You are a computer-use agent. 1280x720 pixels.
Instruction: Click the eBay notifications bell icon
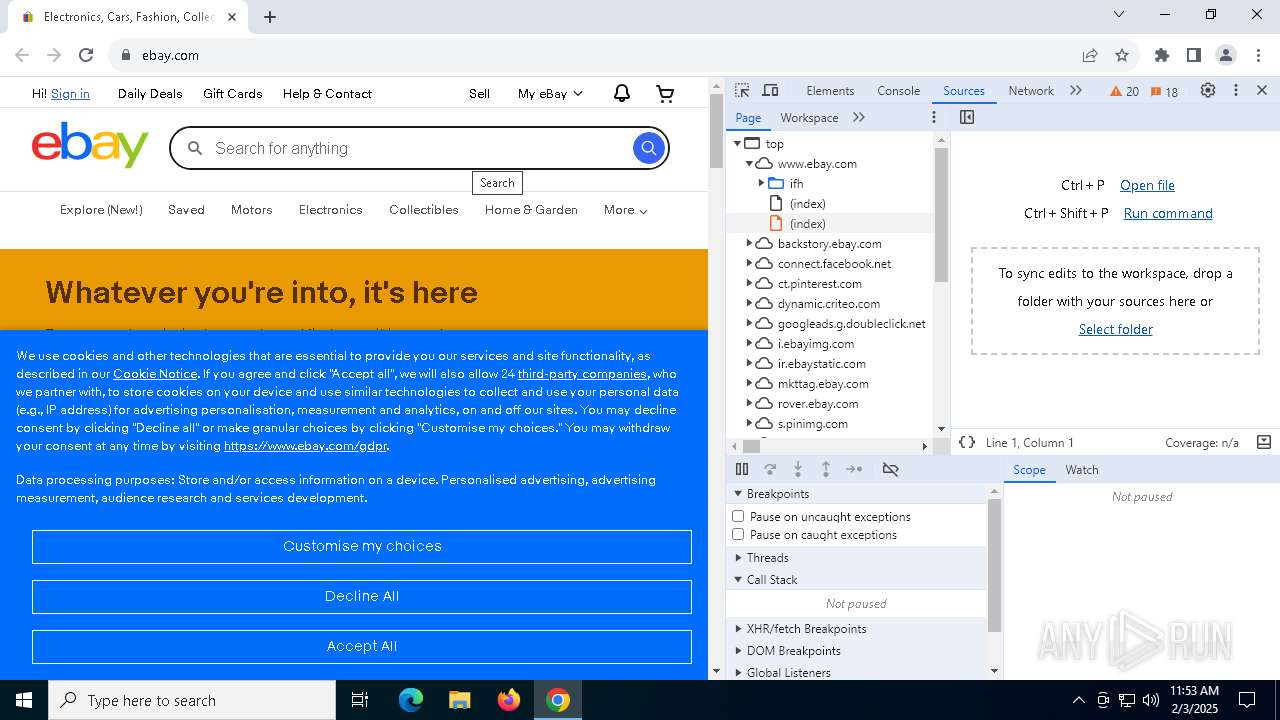(x=622, y=93)
